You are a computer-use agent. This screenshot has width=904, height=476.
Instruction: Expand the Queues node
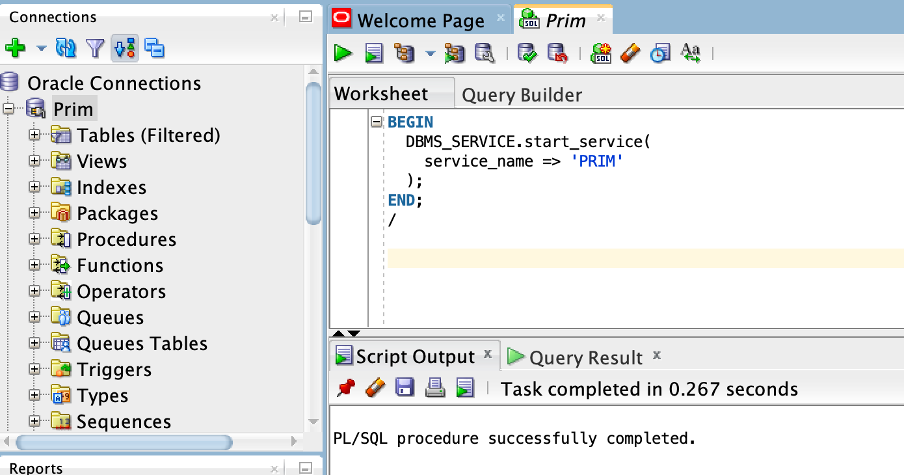pyautogui.click(x=35, y=317)
